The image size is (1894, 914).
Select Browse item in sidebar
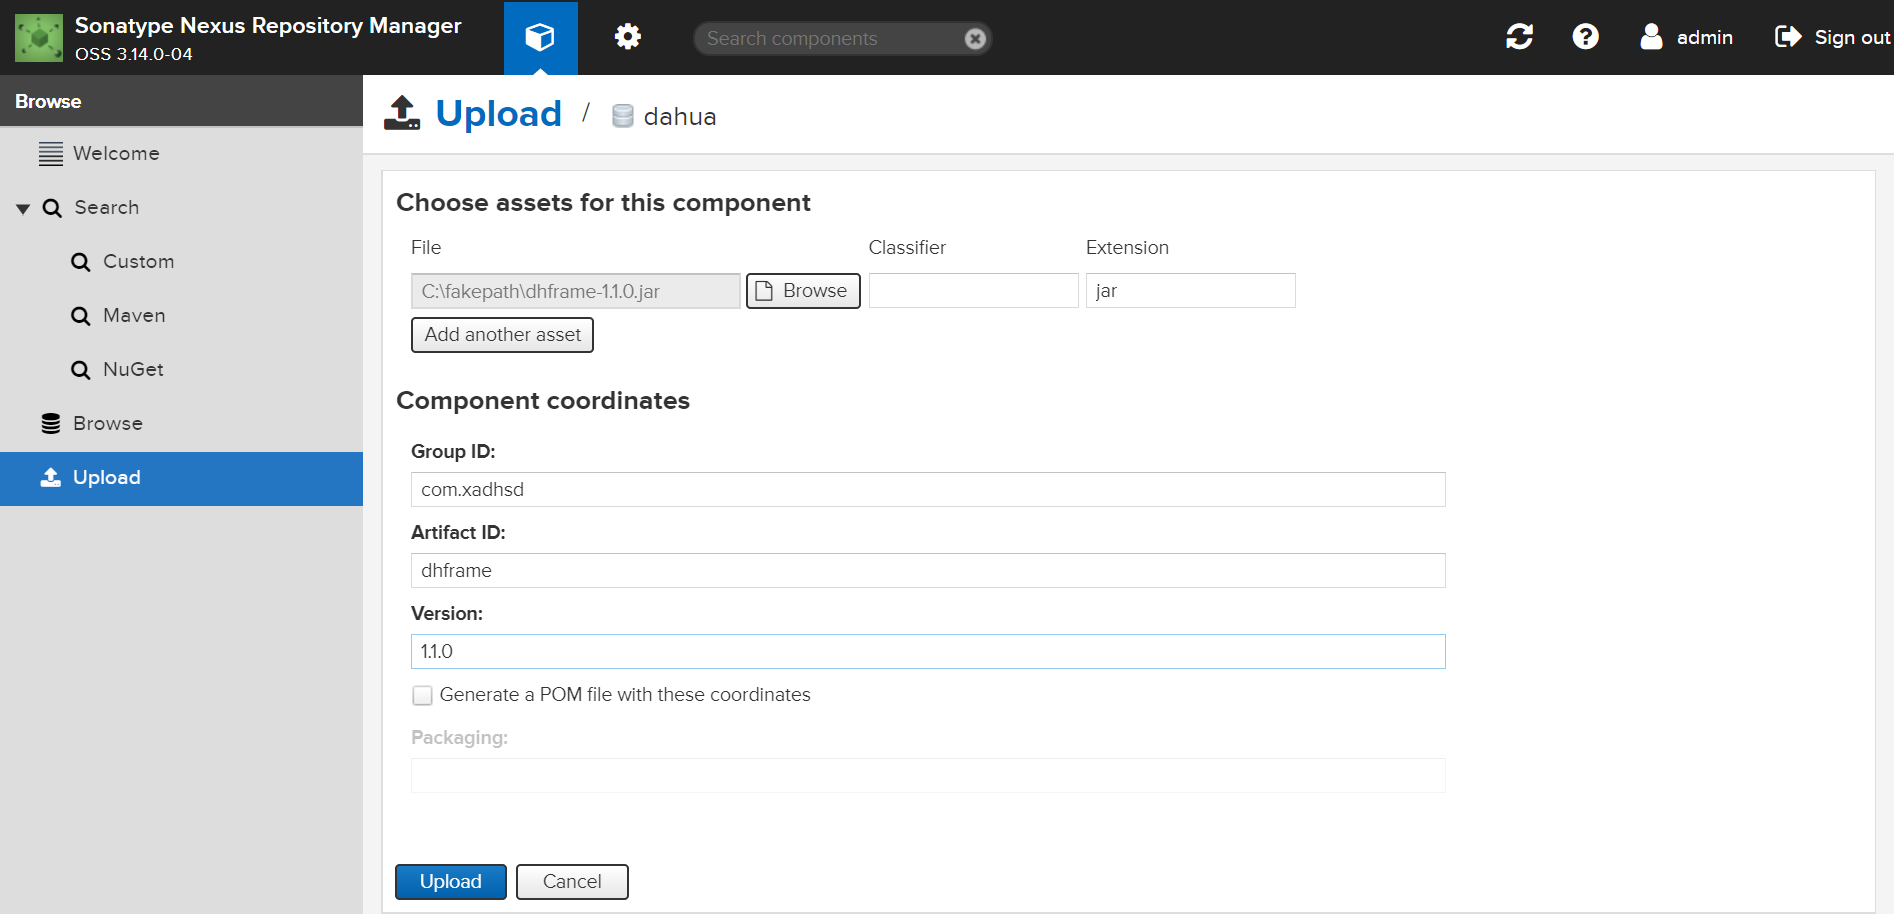[181, 424]
